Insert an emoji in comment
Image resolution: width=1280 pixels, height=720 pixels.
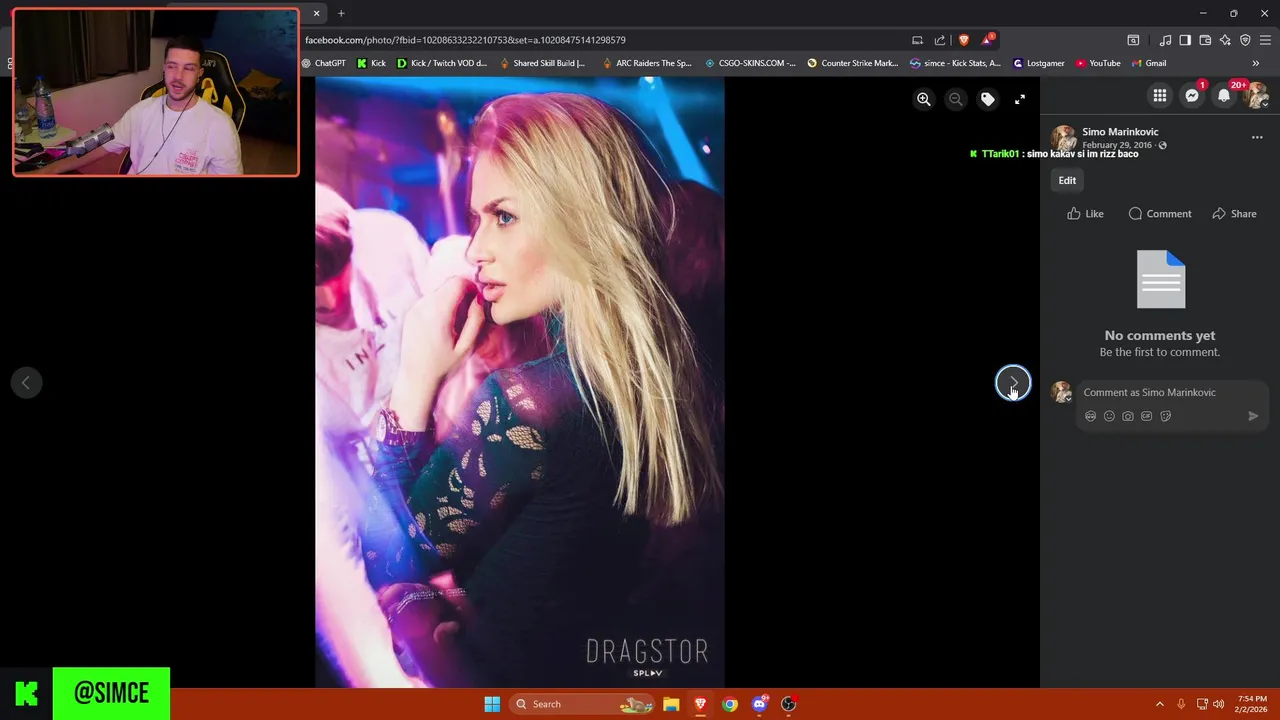click(1109, 416)
